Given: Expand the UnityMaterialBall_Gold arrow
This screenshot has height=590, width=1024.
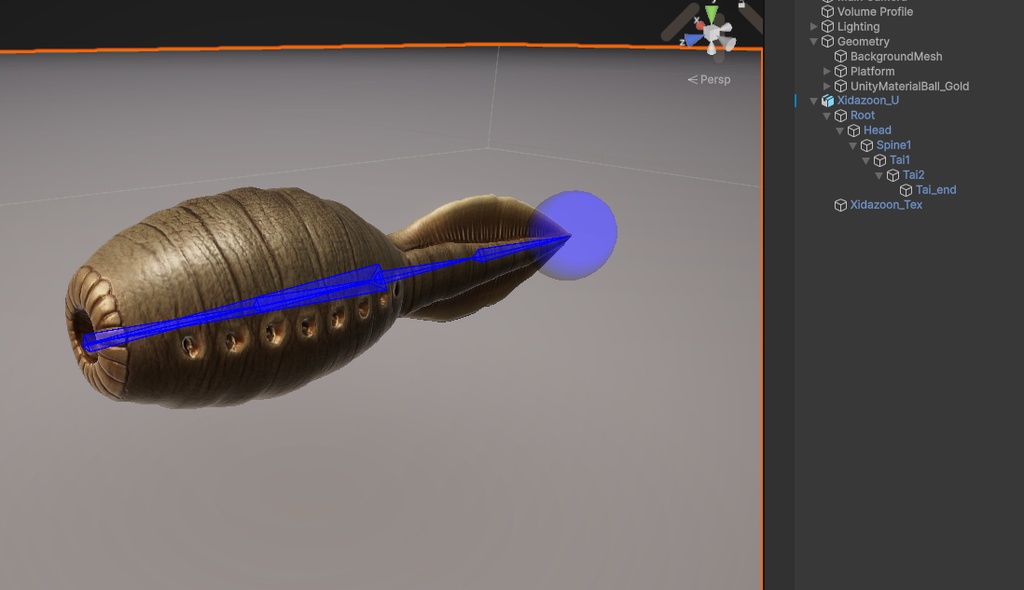Looking at the screenshot, I should point(827,86).
